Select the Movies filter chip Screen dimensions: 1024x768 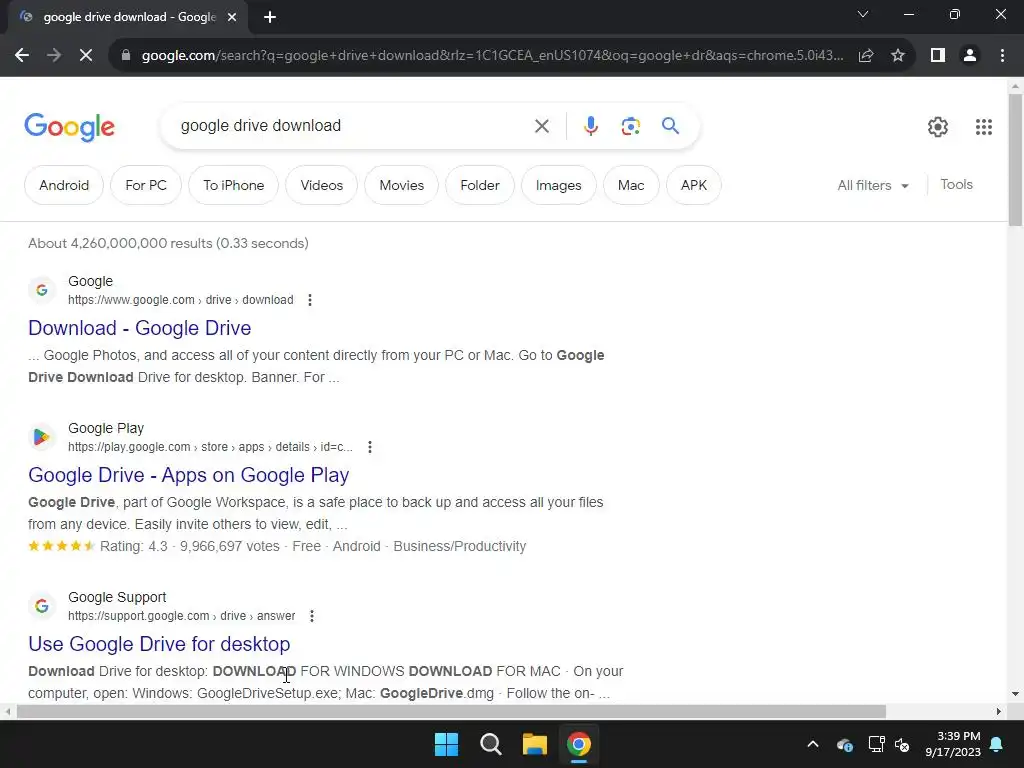pos(402,185)
